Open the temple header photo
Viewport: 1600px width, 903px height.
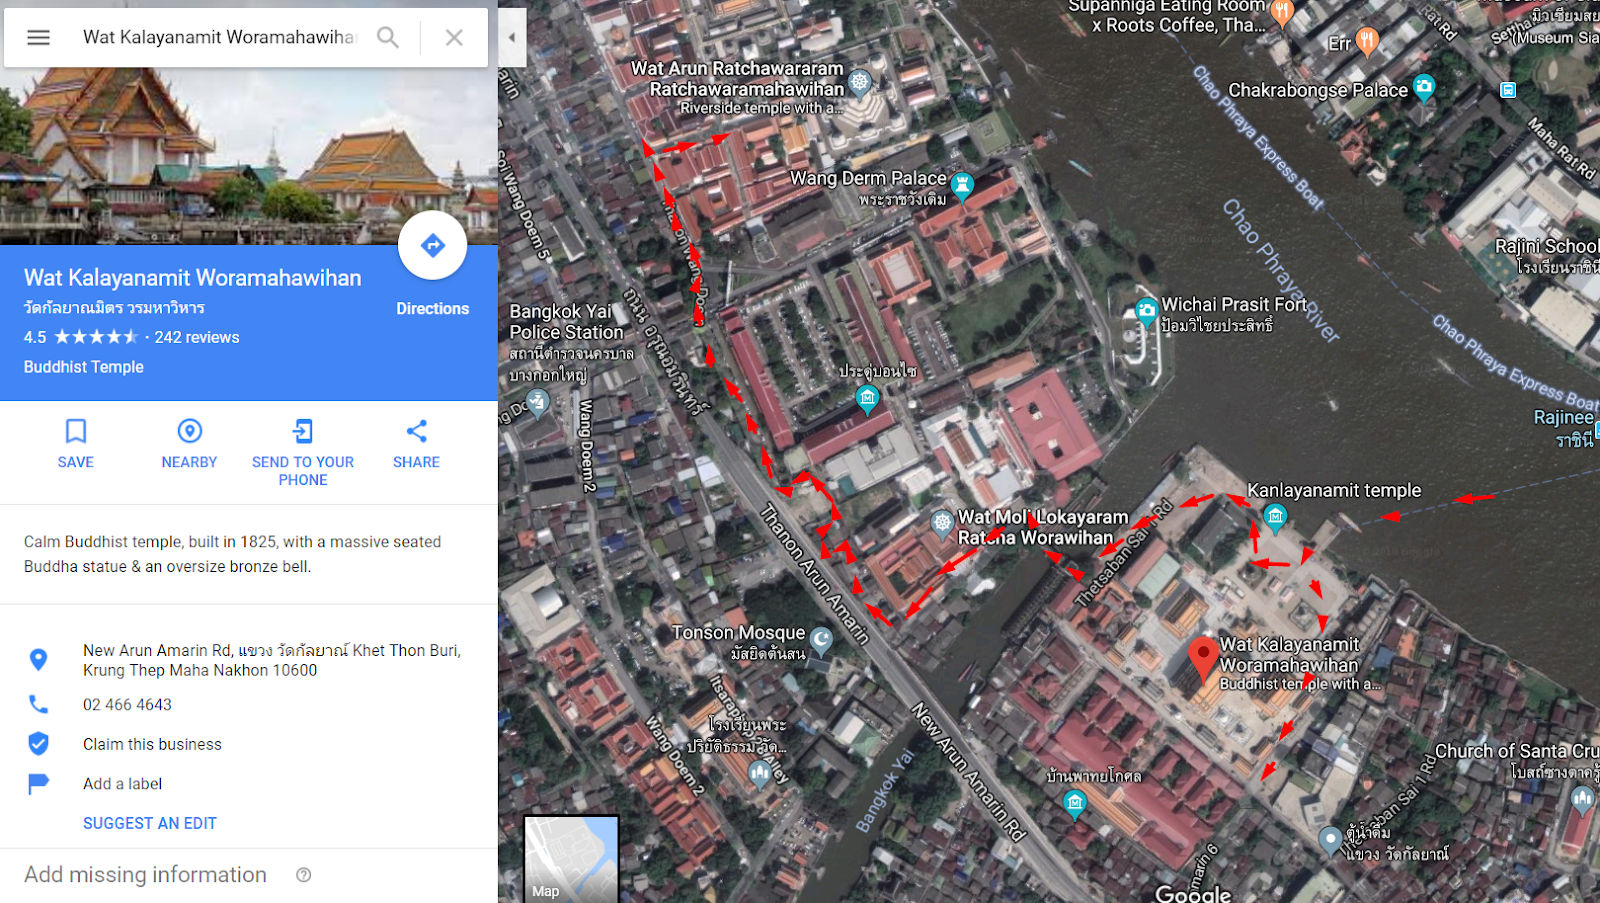coord(249,156)
